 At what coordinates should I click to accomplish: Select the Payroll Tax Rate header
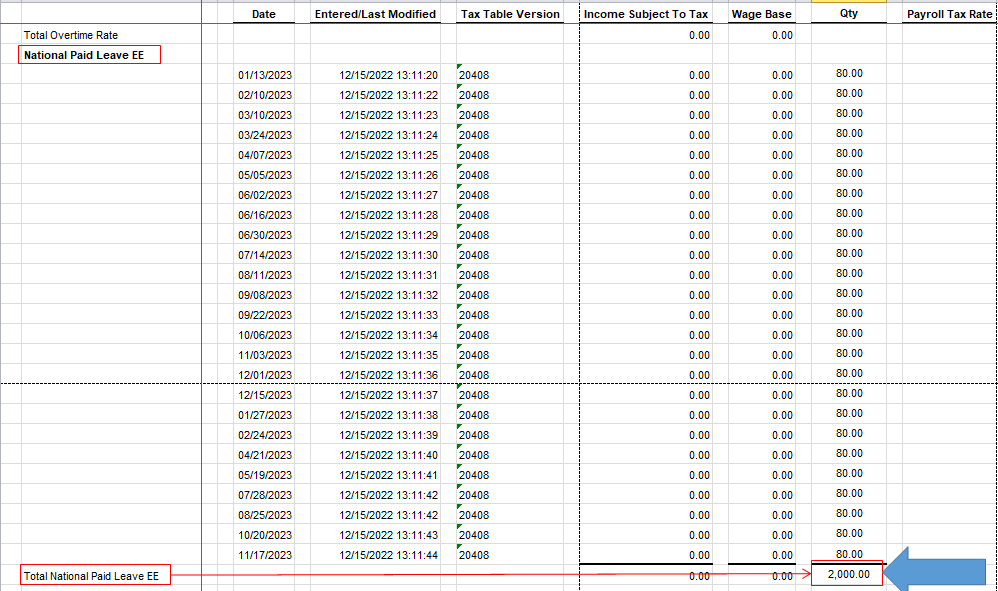click(949, 13)
